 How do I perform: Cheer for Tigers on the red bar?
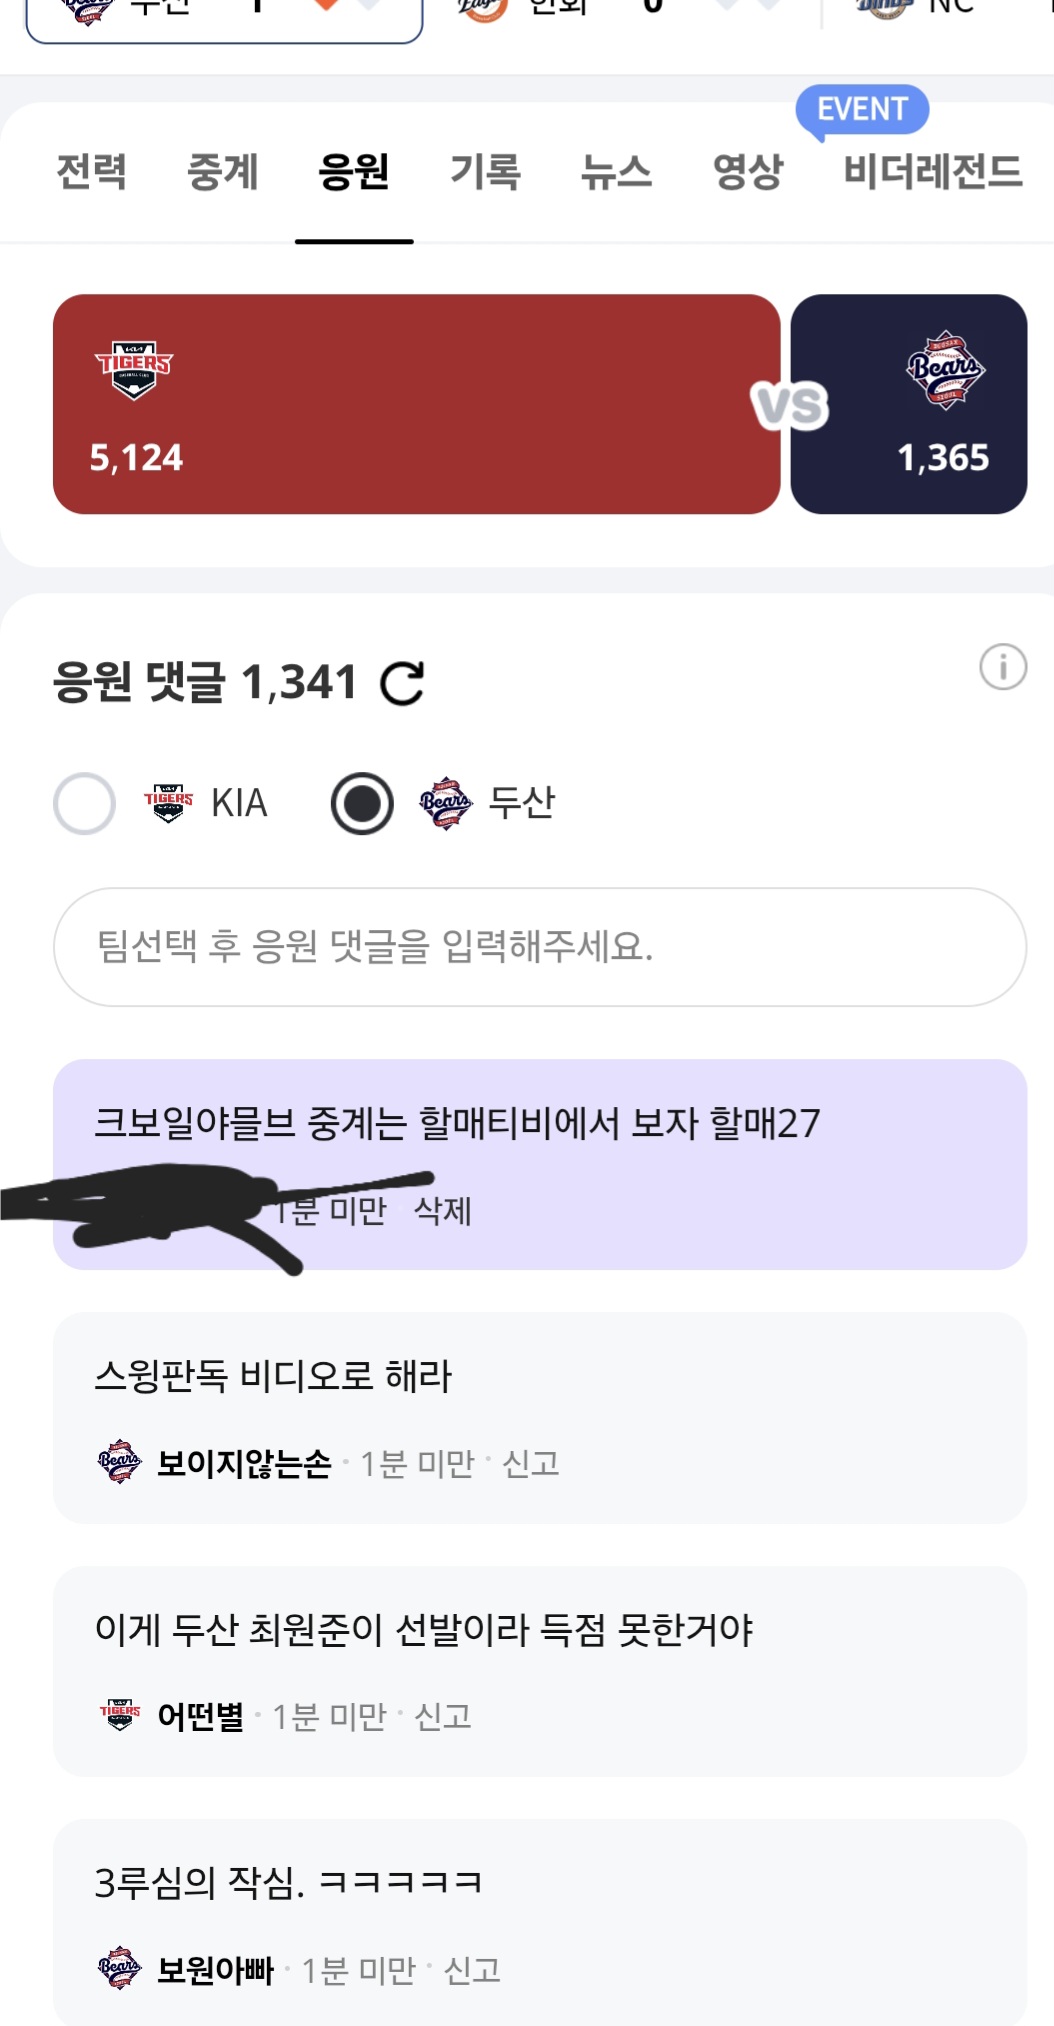(416, 404)
